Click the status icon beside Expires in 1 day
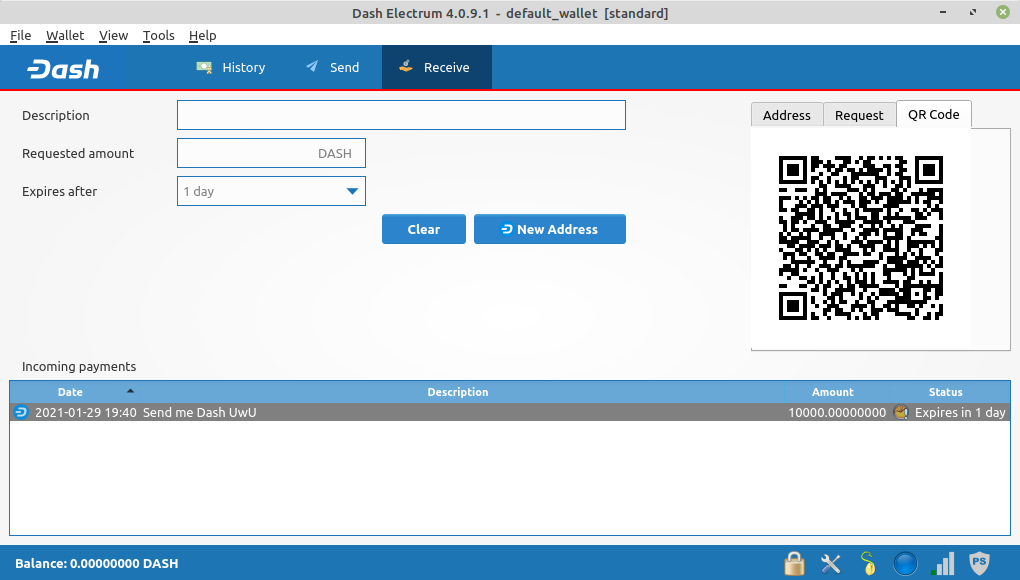Image resolution: width=1020 pixels, height=580 pixels. (x=901, y=412)
